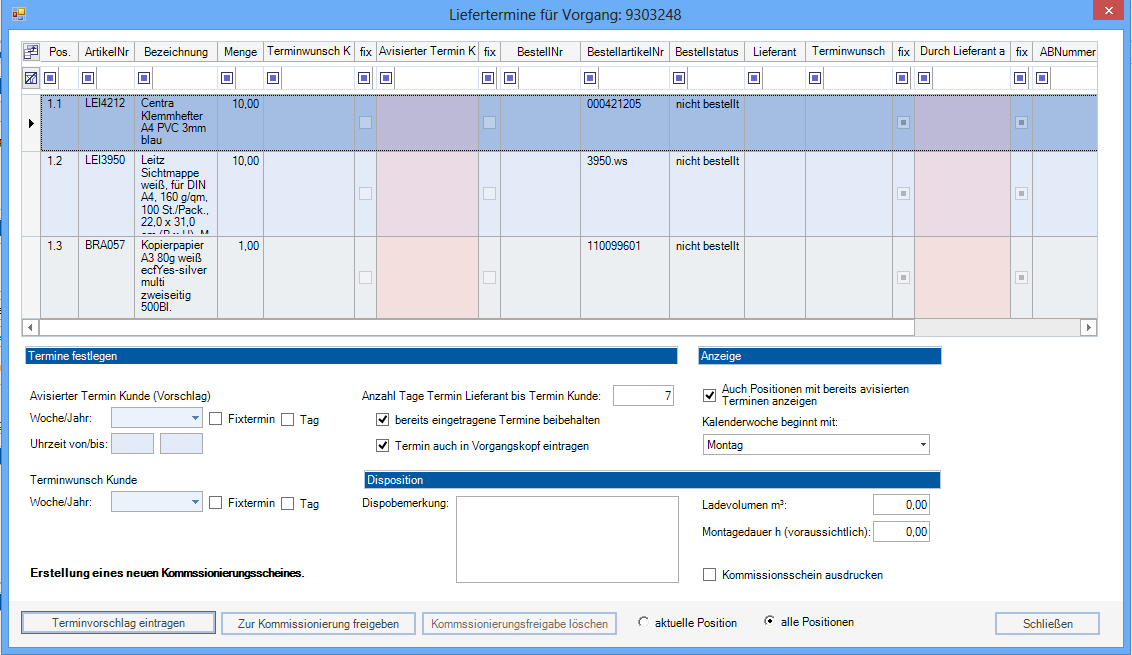Click the application icon in the title bar
This screenshot has height=655, width=1132.
pyautogui.click(x=17, y=15)
